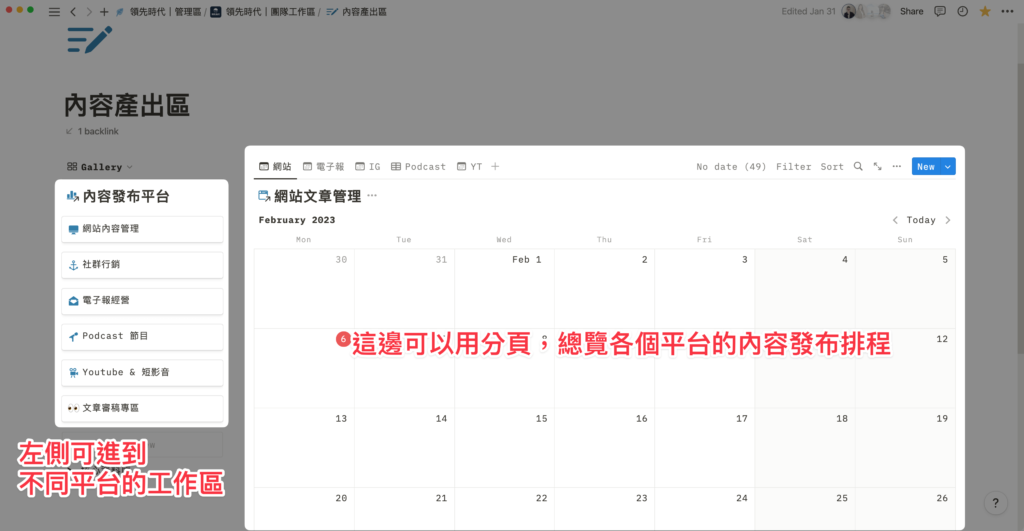
Task: Open 領先時代｜管理區 breadcrumb
Action: coord(159,12)
